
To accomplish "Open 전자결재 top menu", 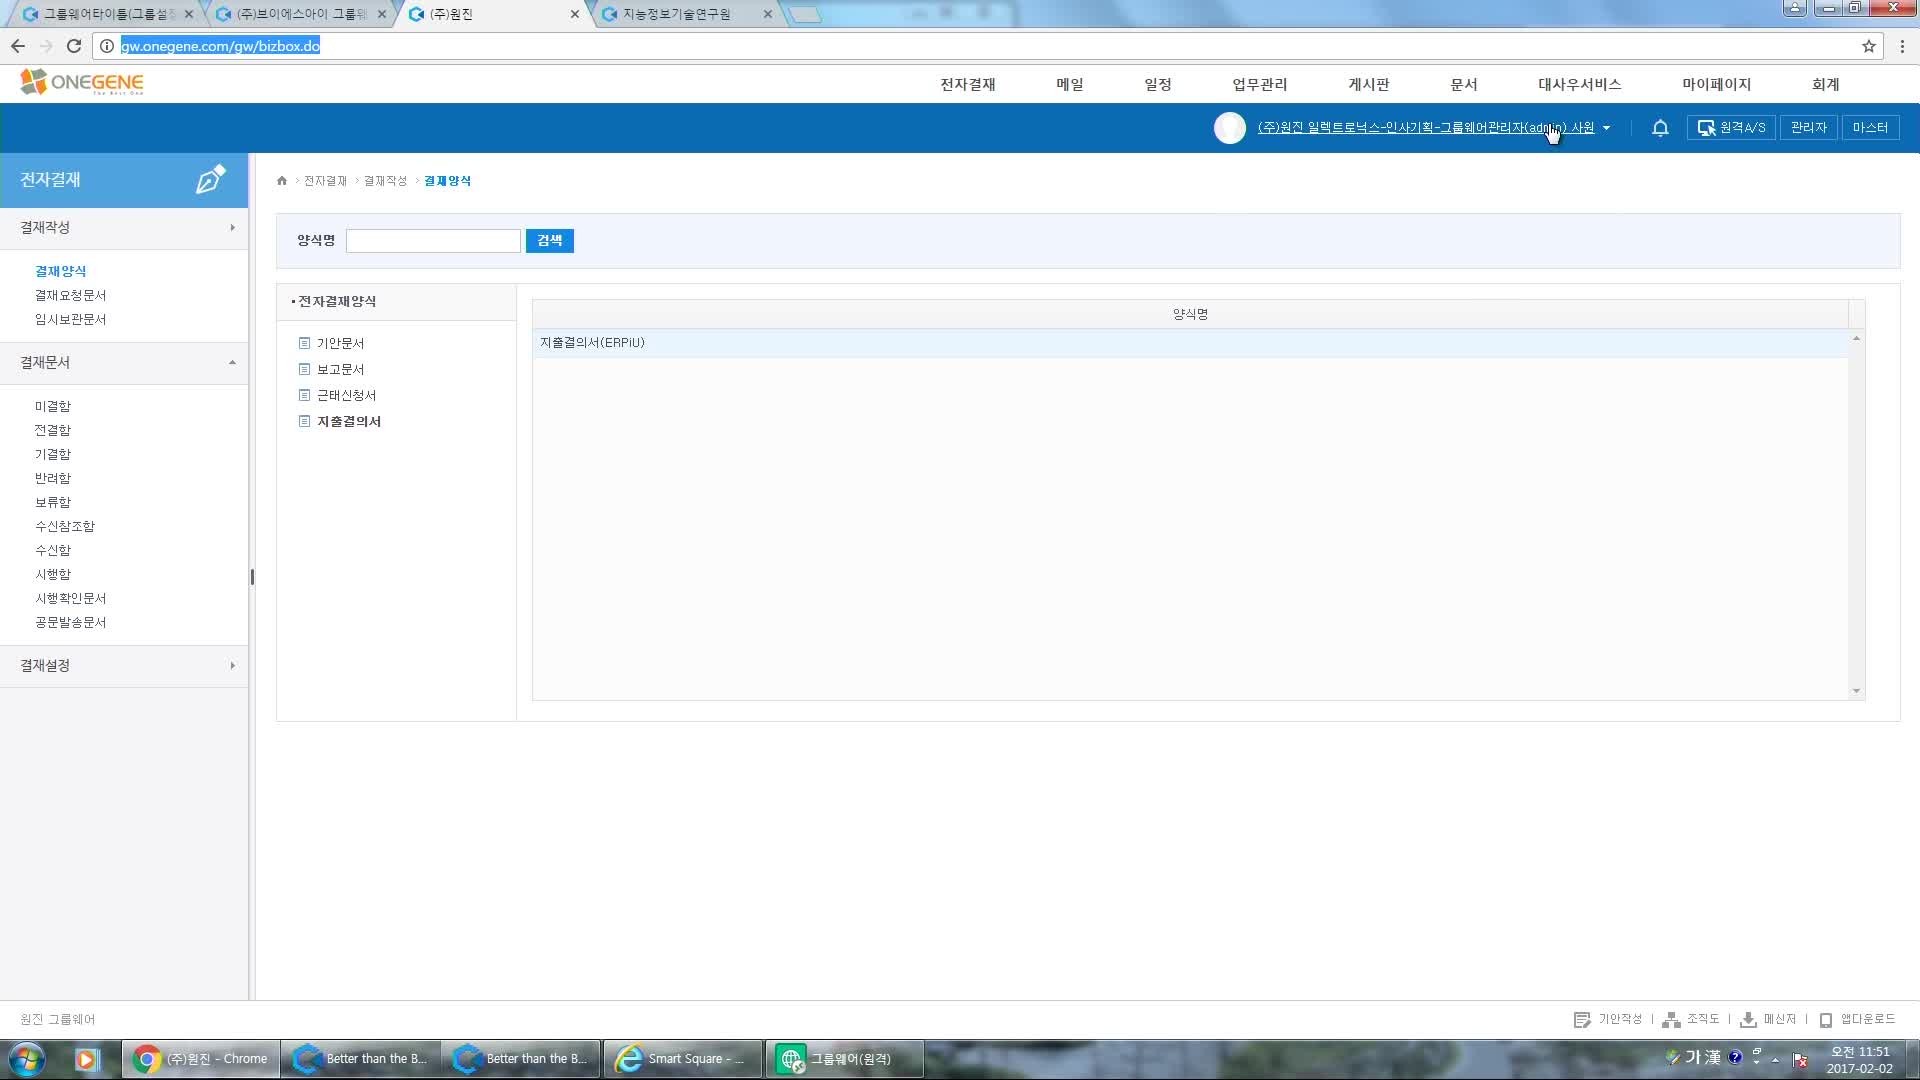I will pyautogui.click(x=967, y=84).
